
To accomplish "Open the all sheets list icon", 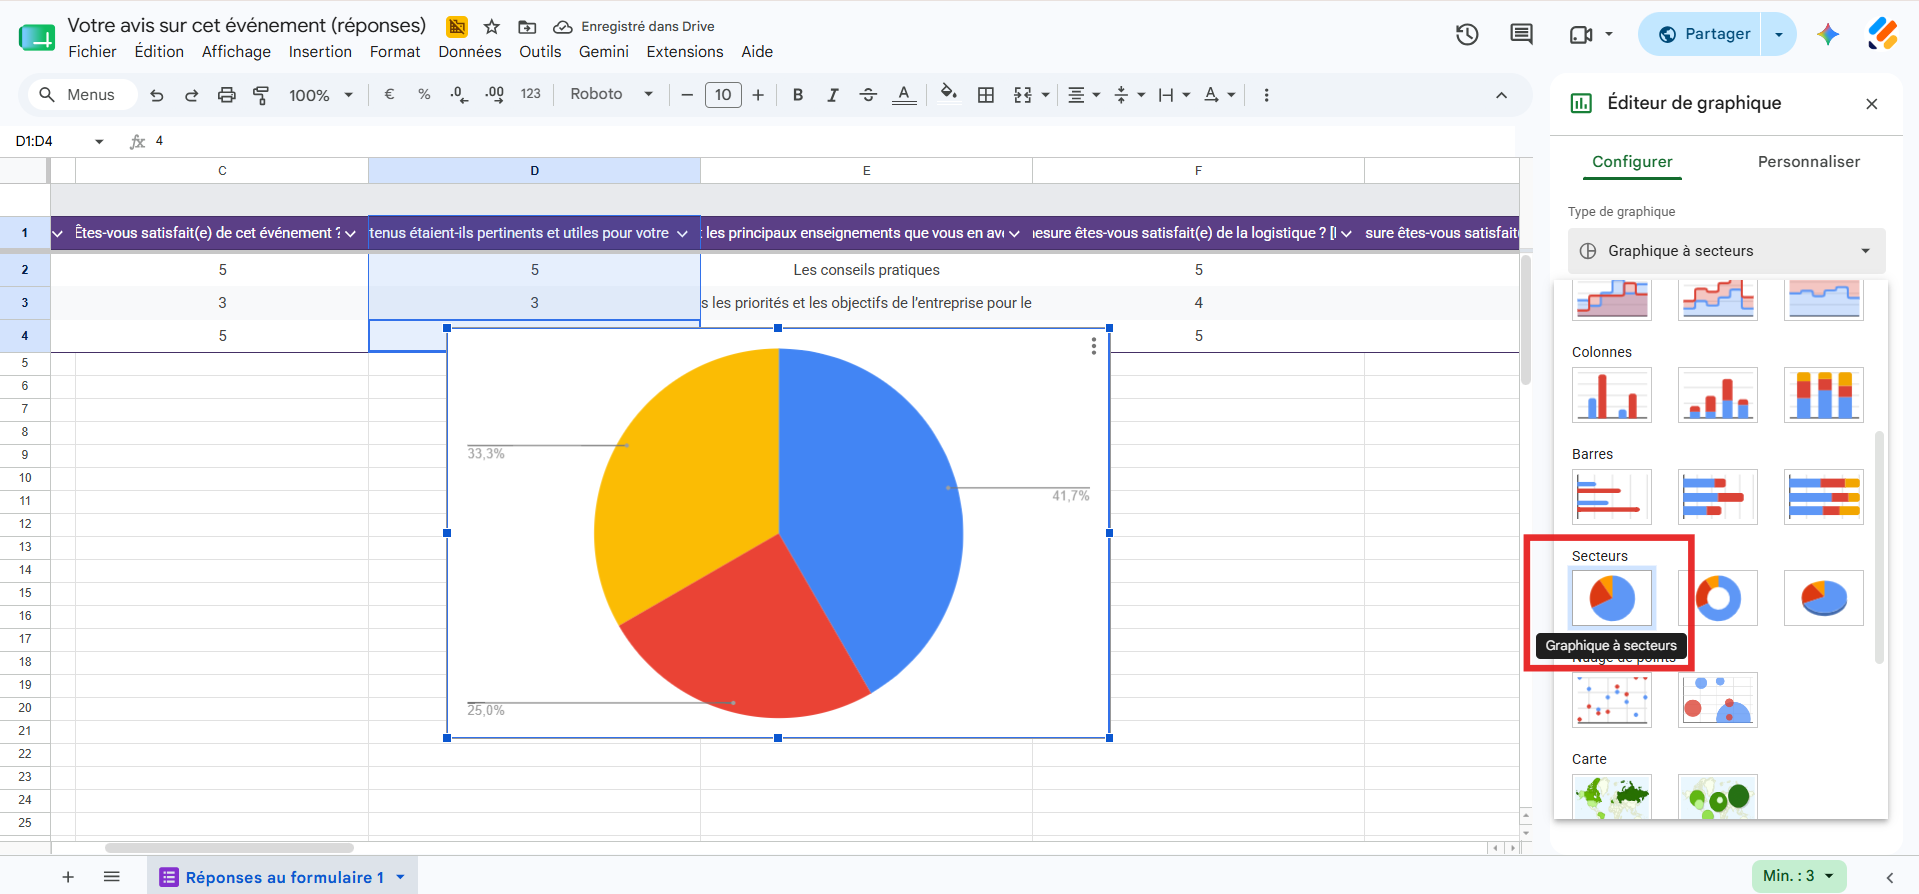I will pos(112,877).
